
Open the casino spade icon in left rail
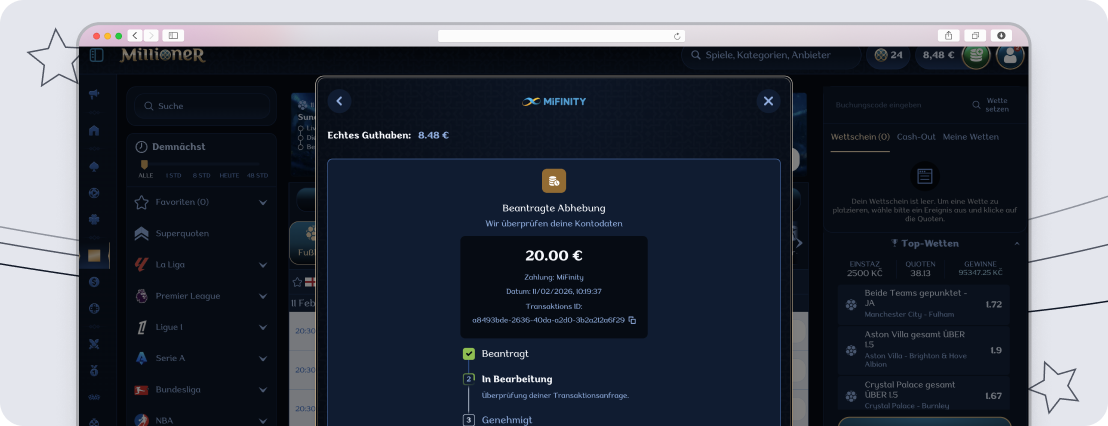pos(94,167)
